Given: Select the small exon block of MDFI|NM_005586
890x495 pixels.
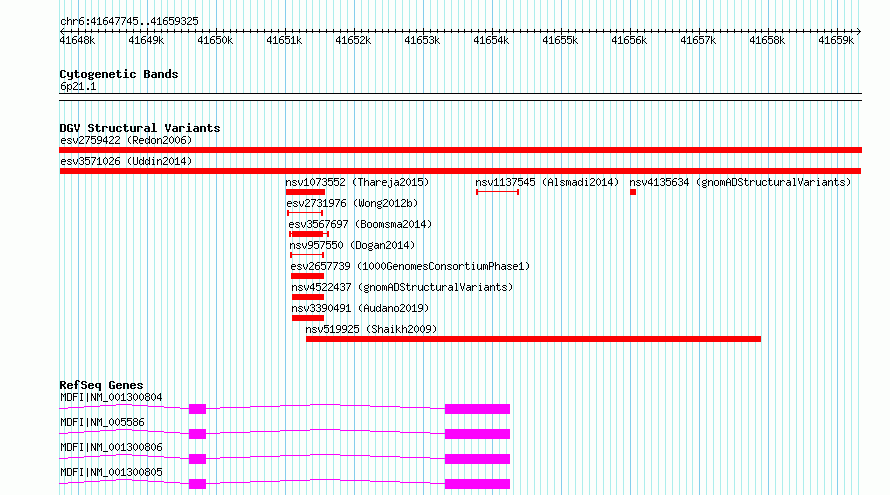Looking at the screenshot, I should coord(198,434).
